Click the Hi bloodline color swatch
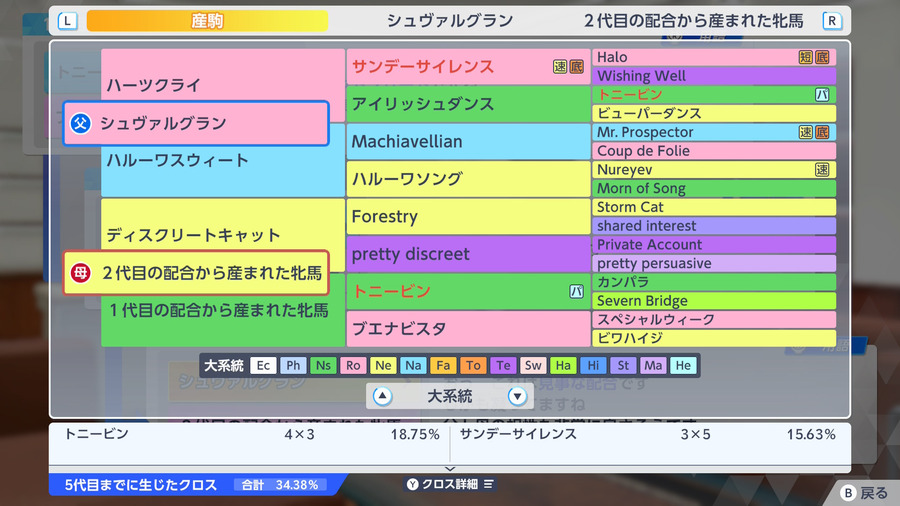 click(593, 365)
